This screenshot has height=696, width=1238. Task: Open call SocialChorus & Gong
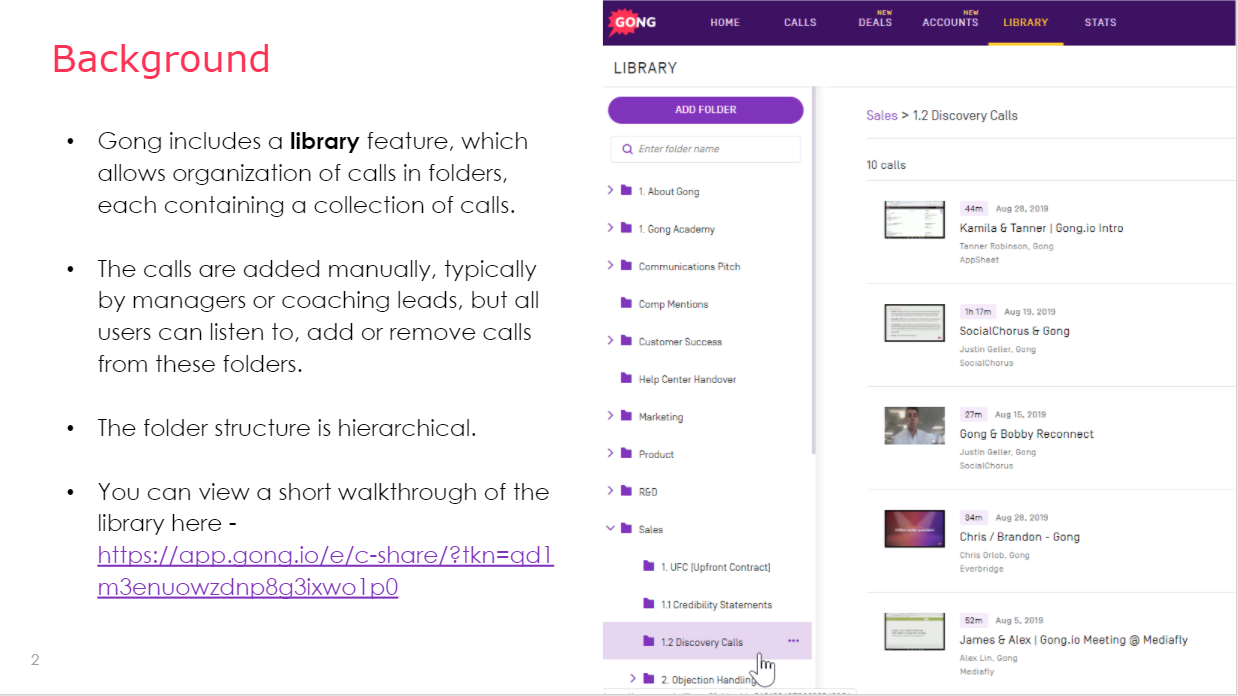pos(1014,331)
